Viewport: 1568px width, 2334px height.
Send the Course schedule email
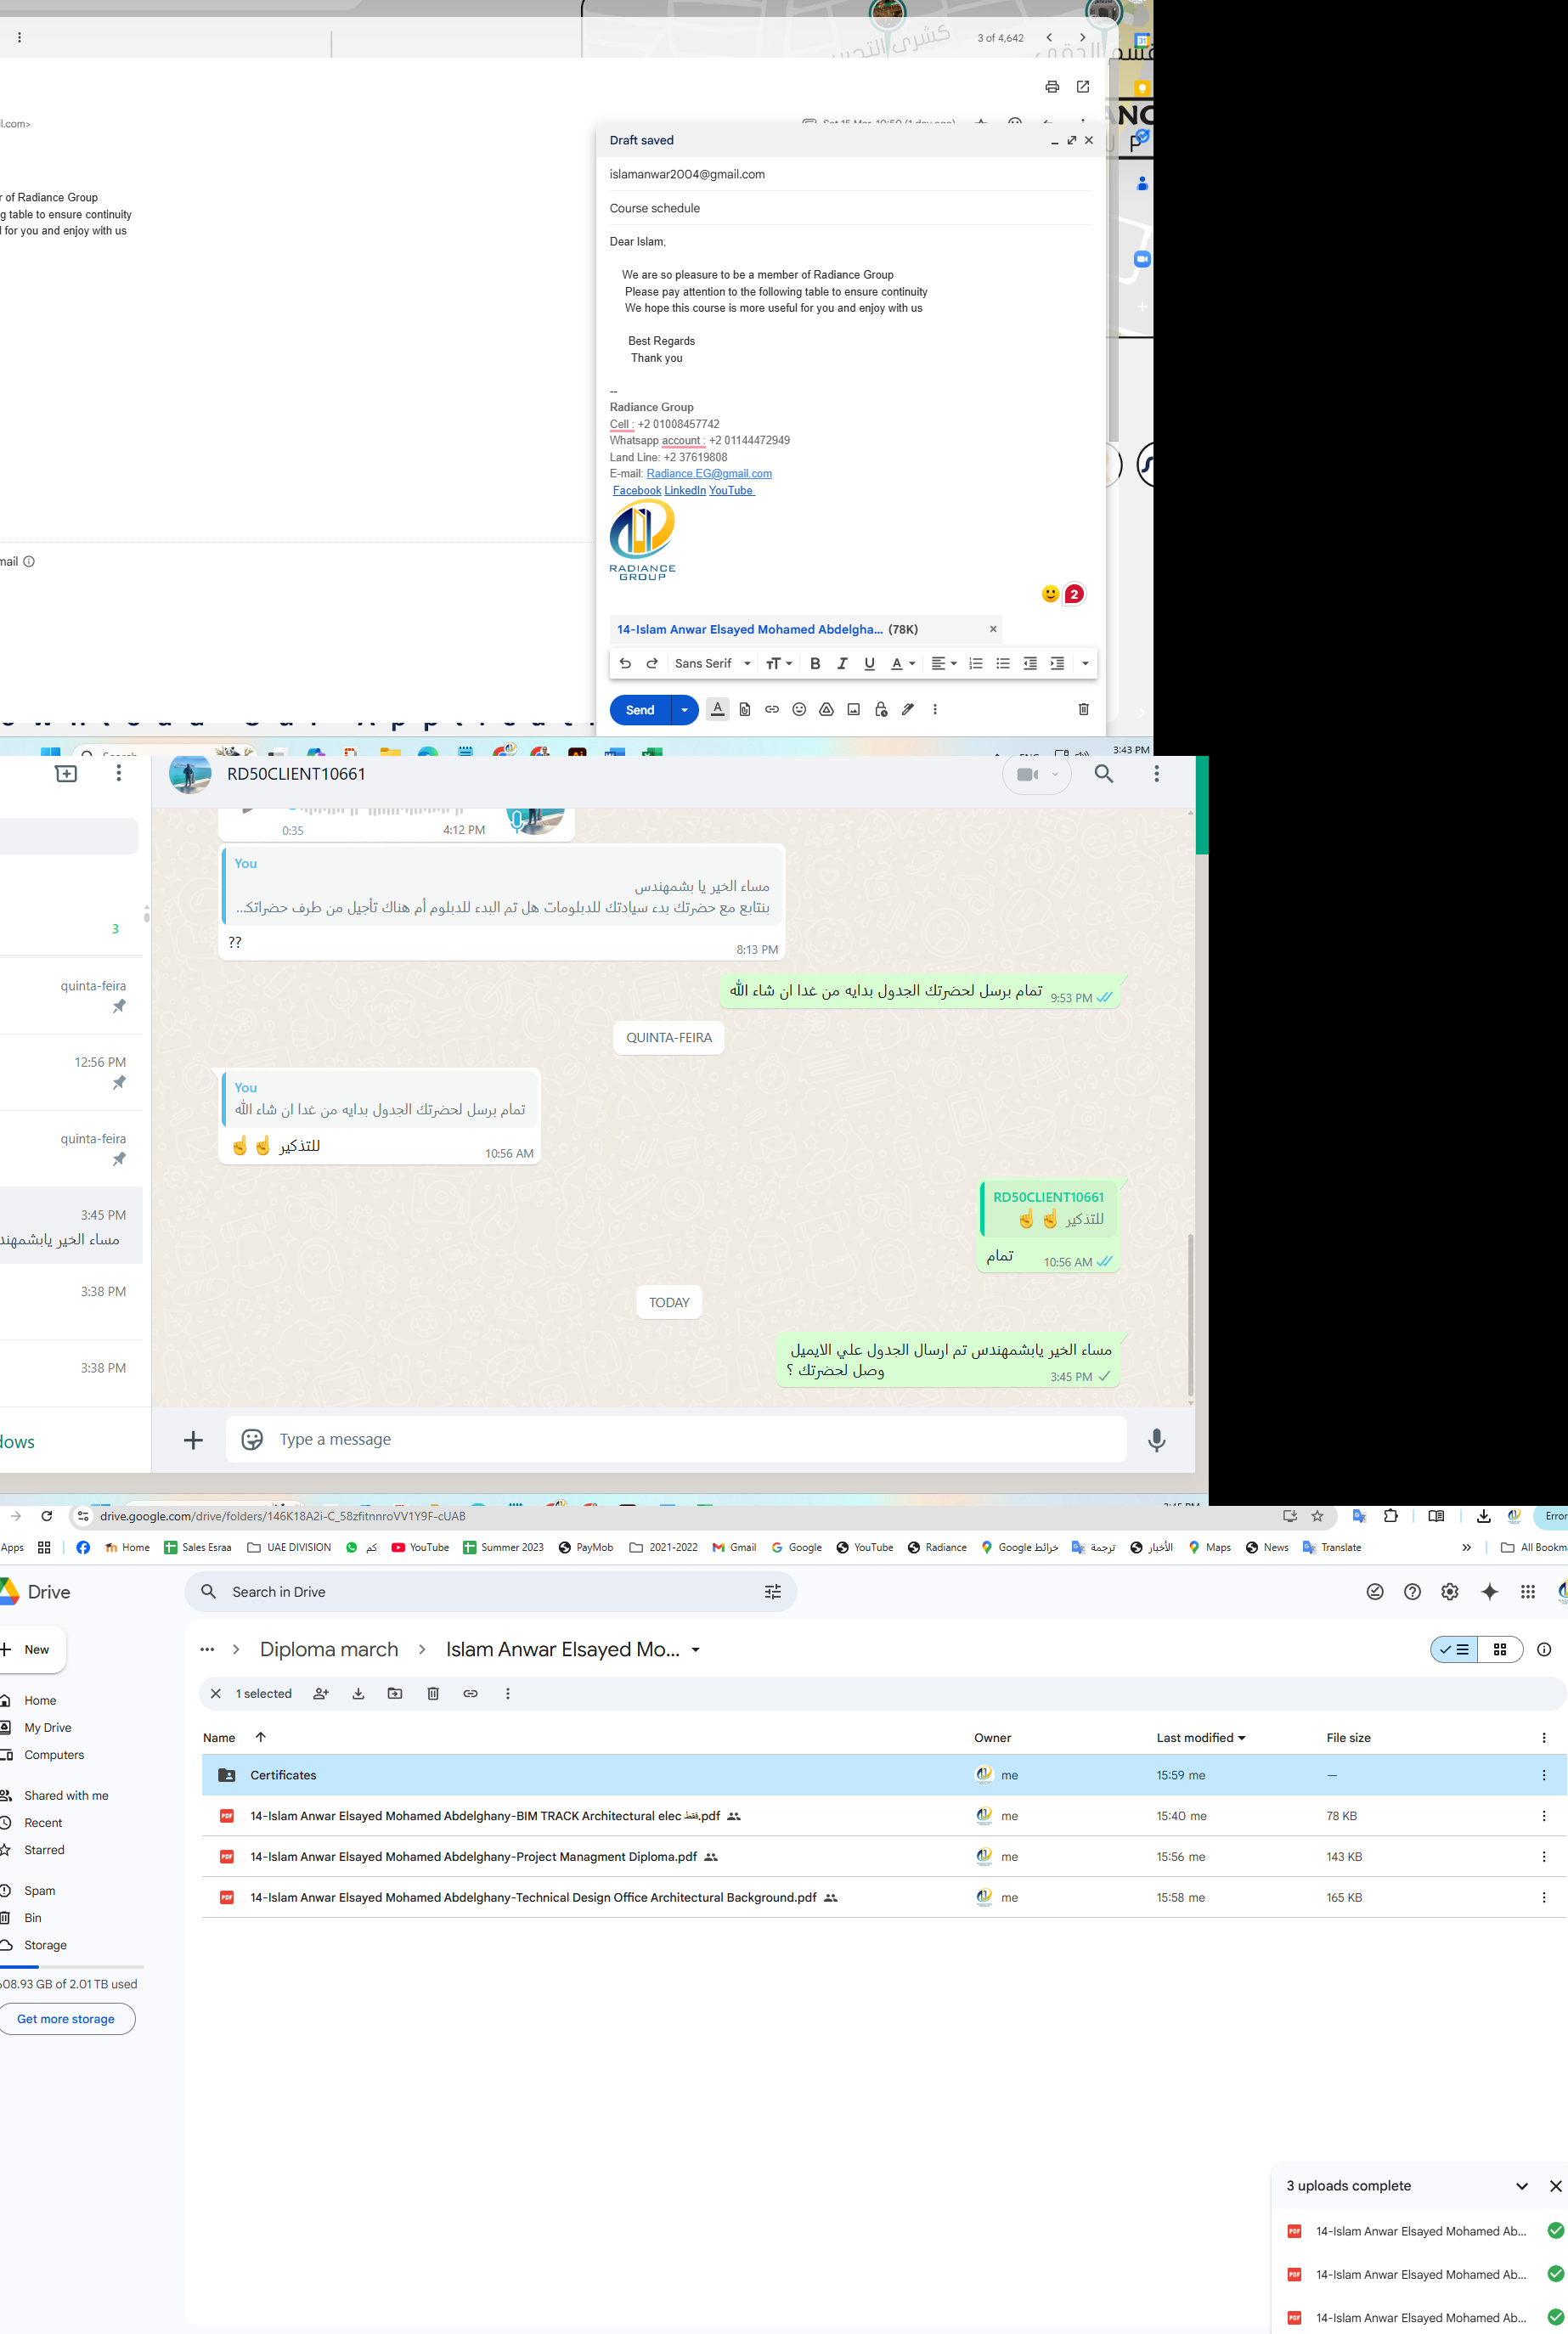tap(640, 710)
